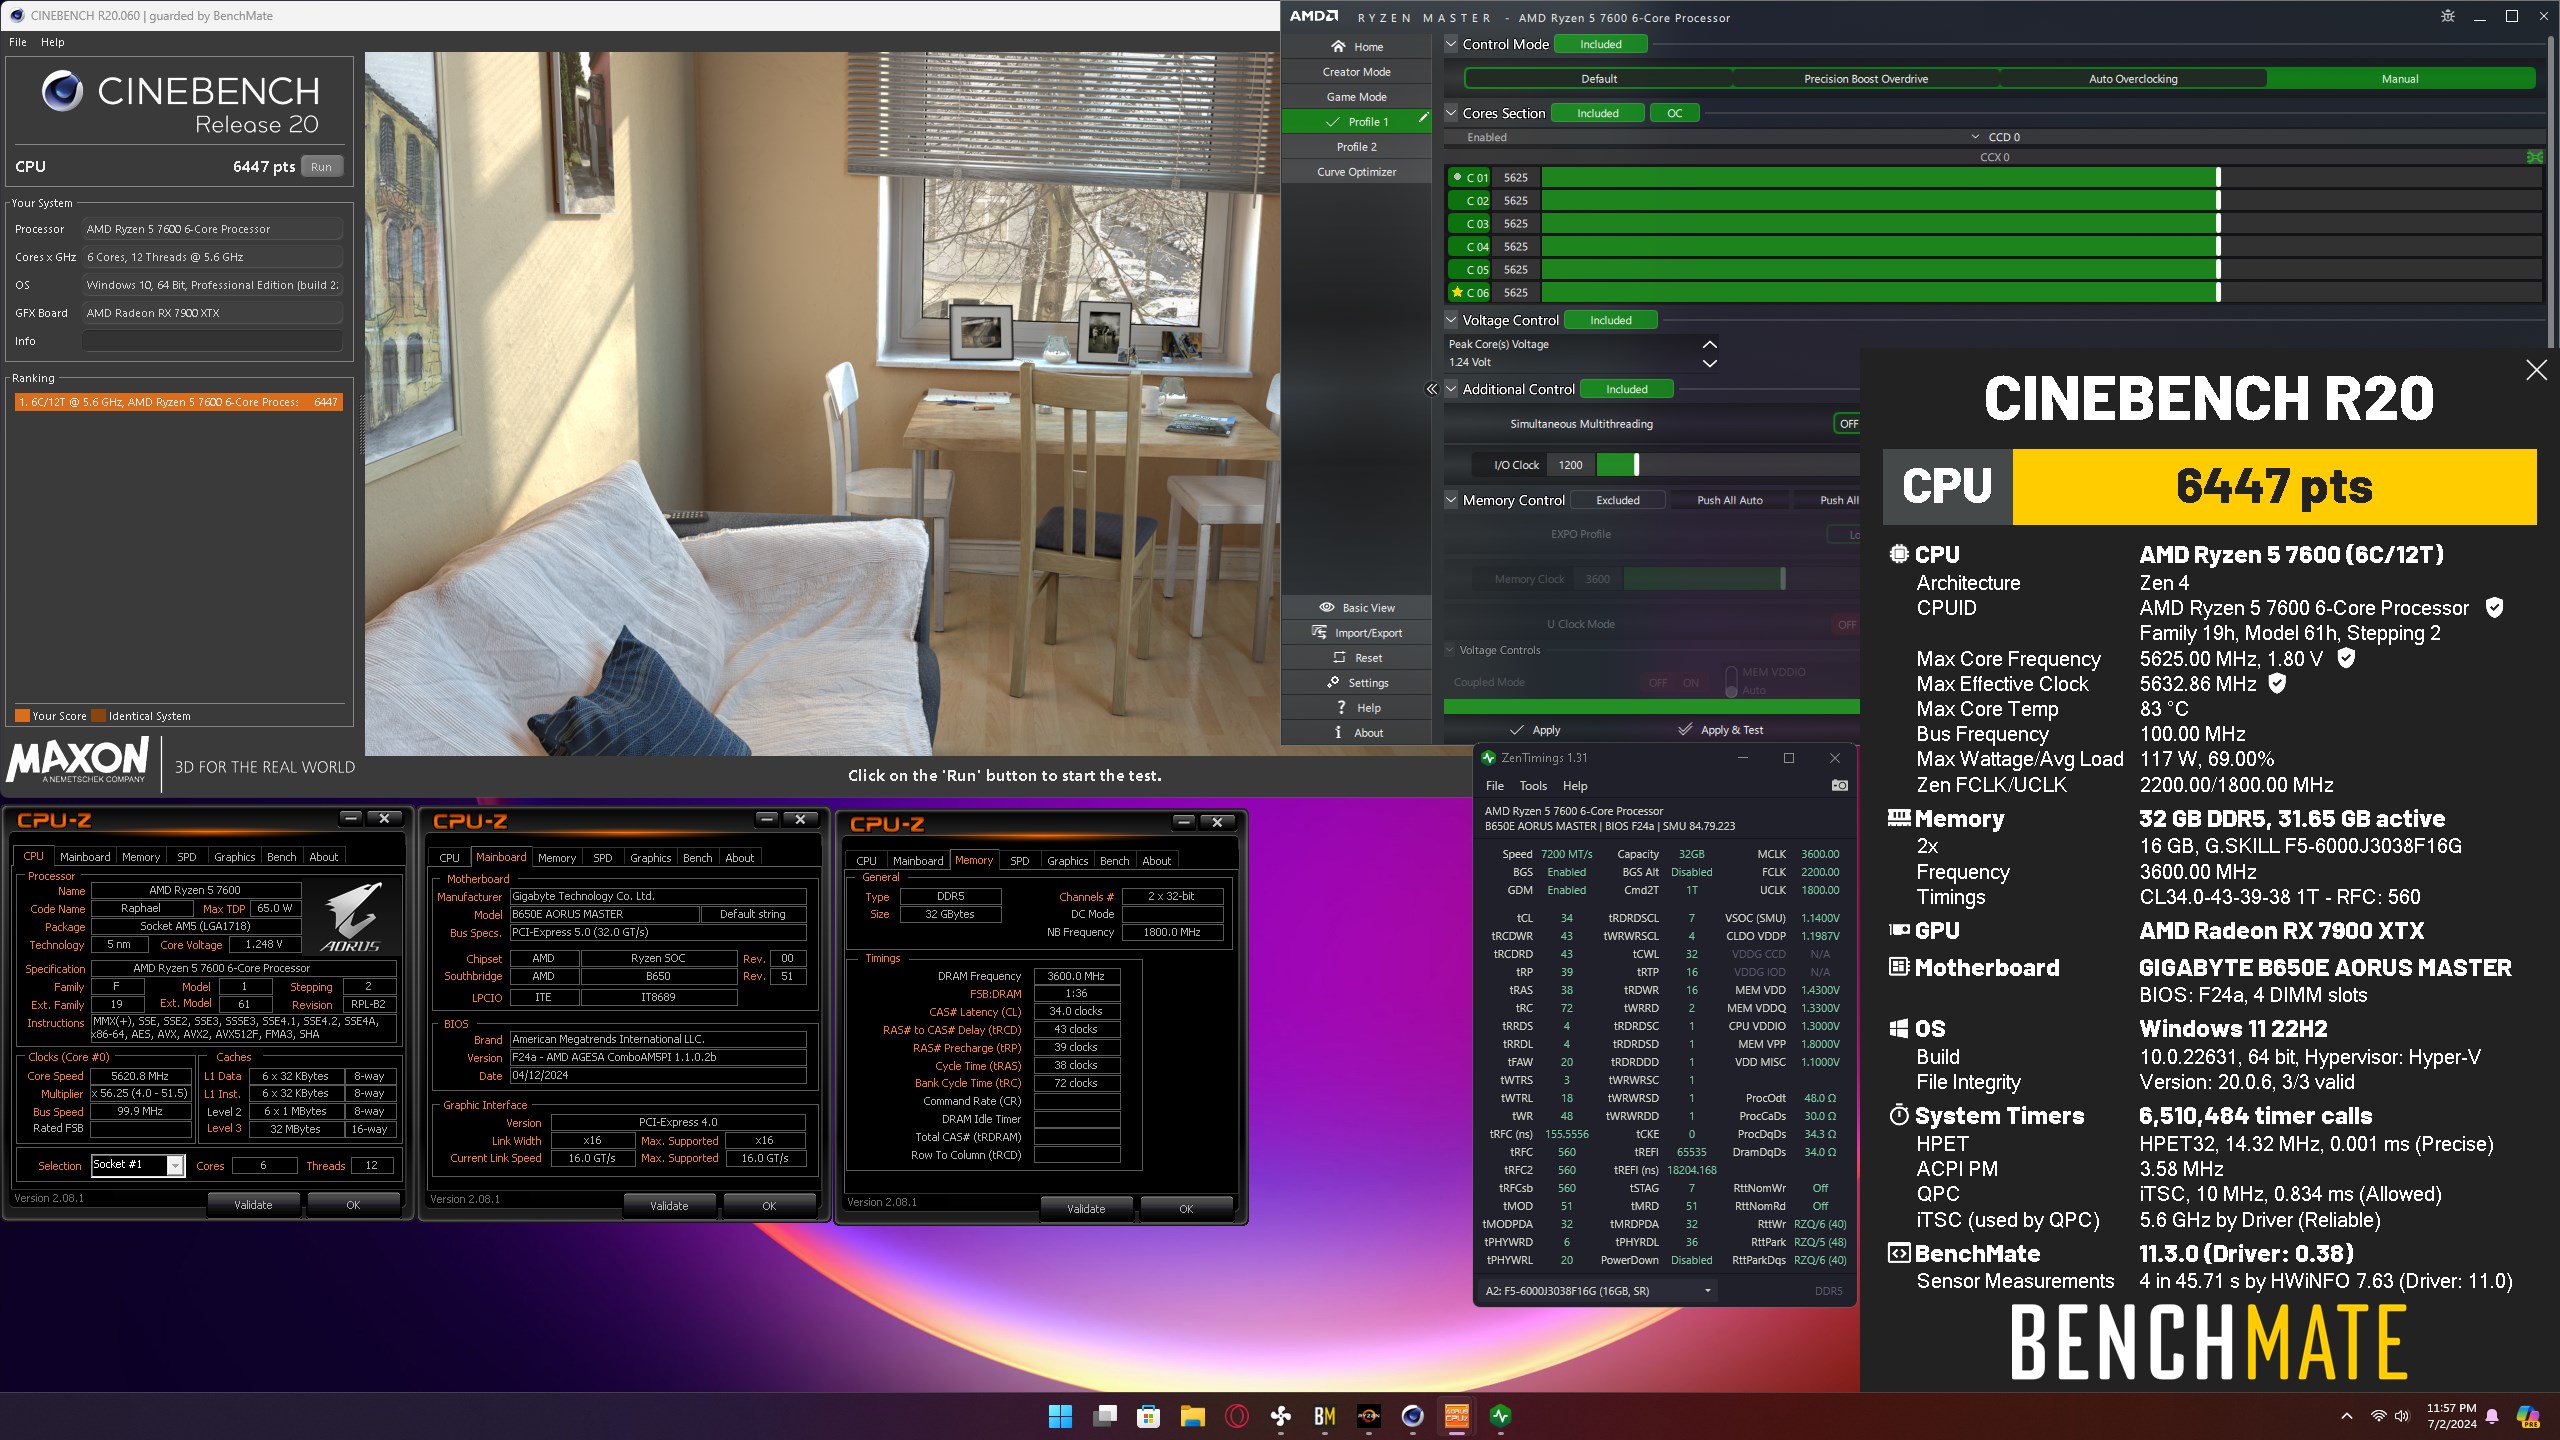This screenshot has height=1440, width=2560.
Task: Toggle Cores Section Included button
Action: point(1597,113)
